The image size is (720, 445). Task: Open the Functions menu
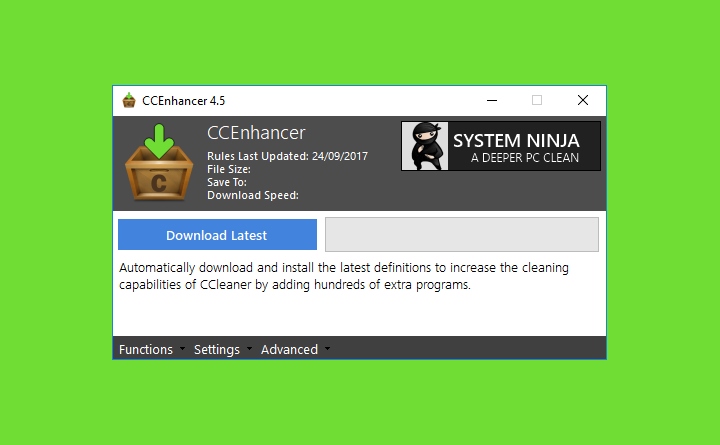(x=146, y=349)
